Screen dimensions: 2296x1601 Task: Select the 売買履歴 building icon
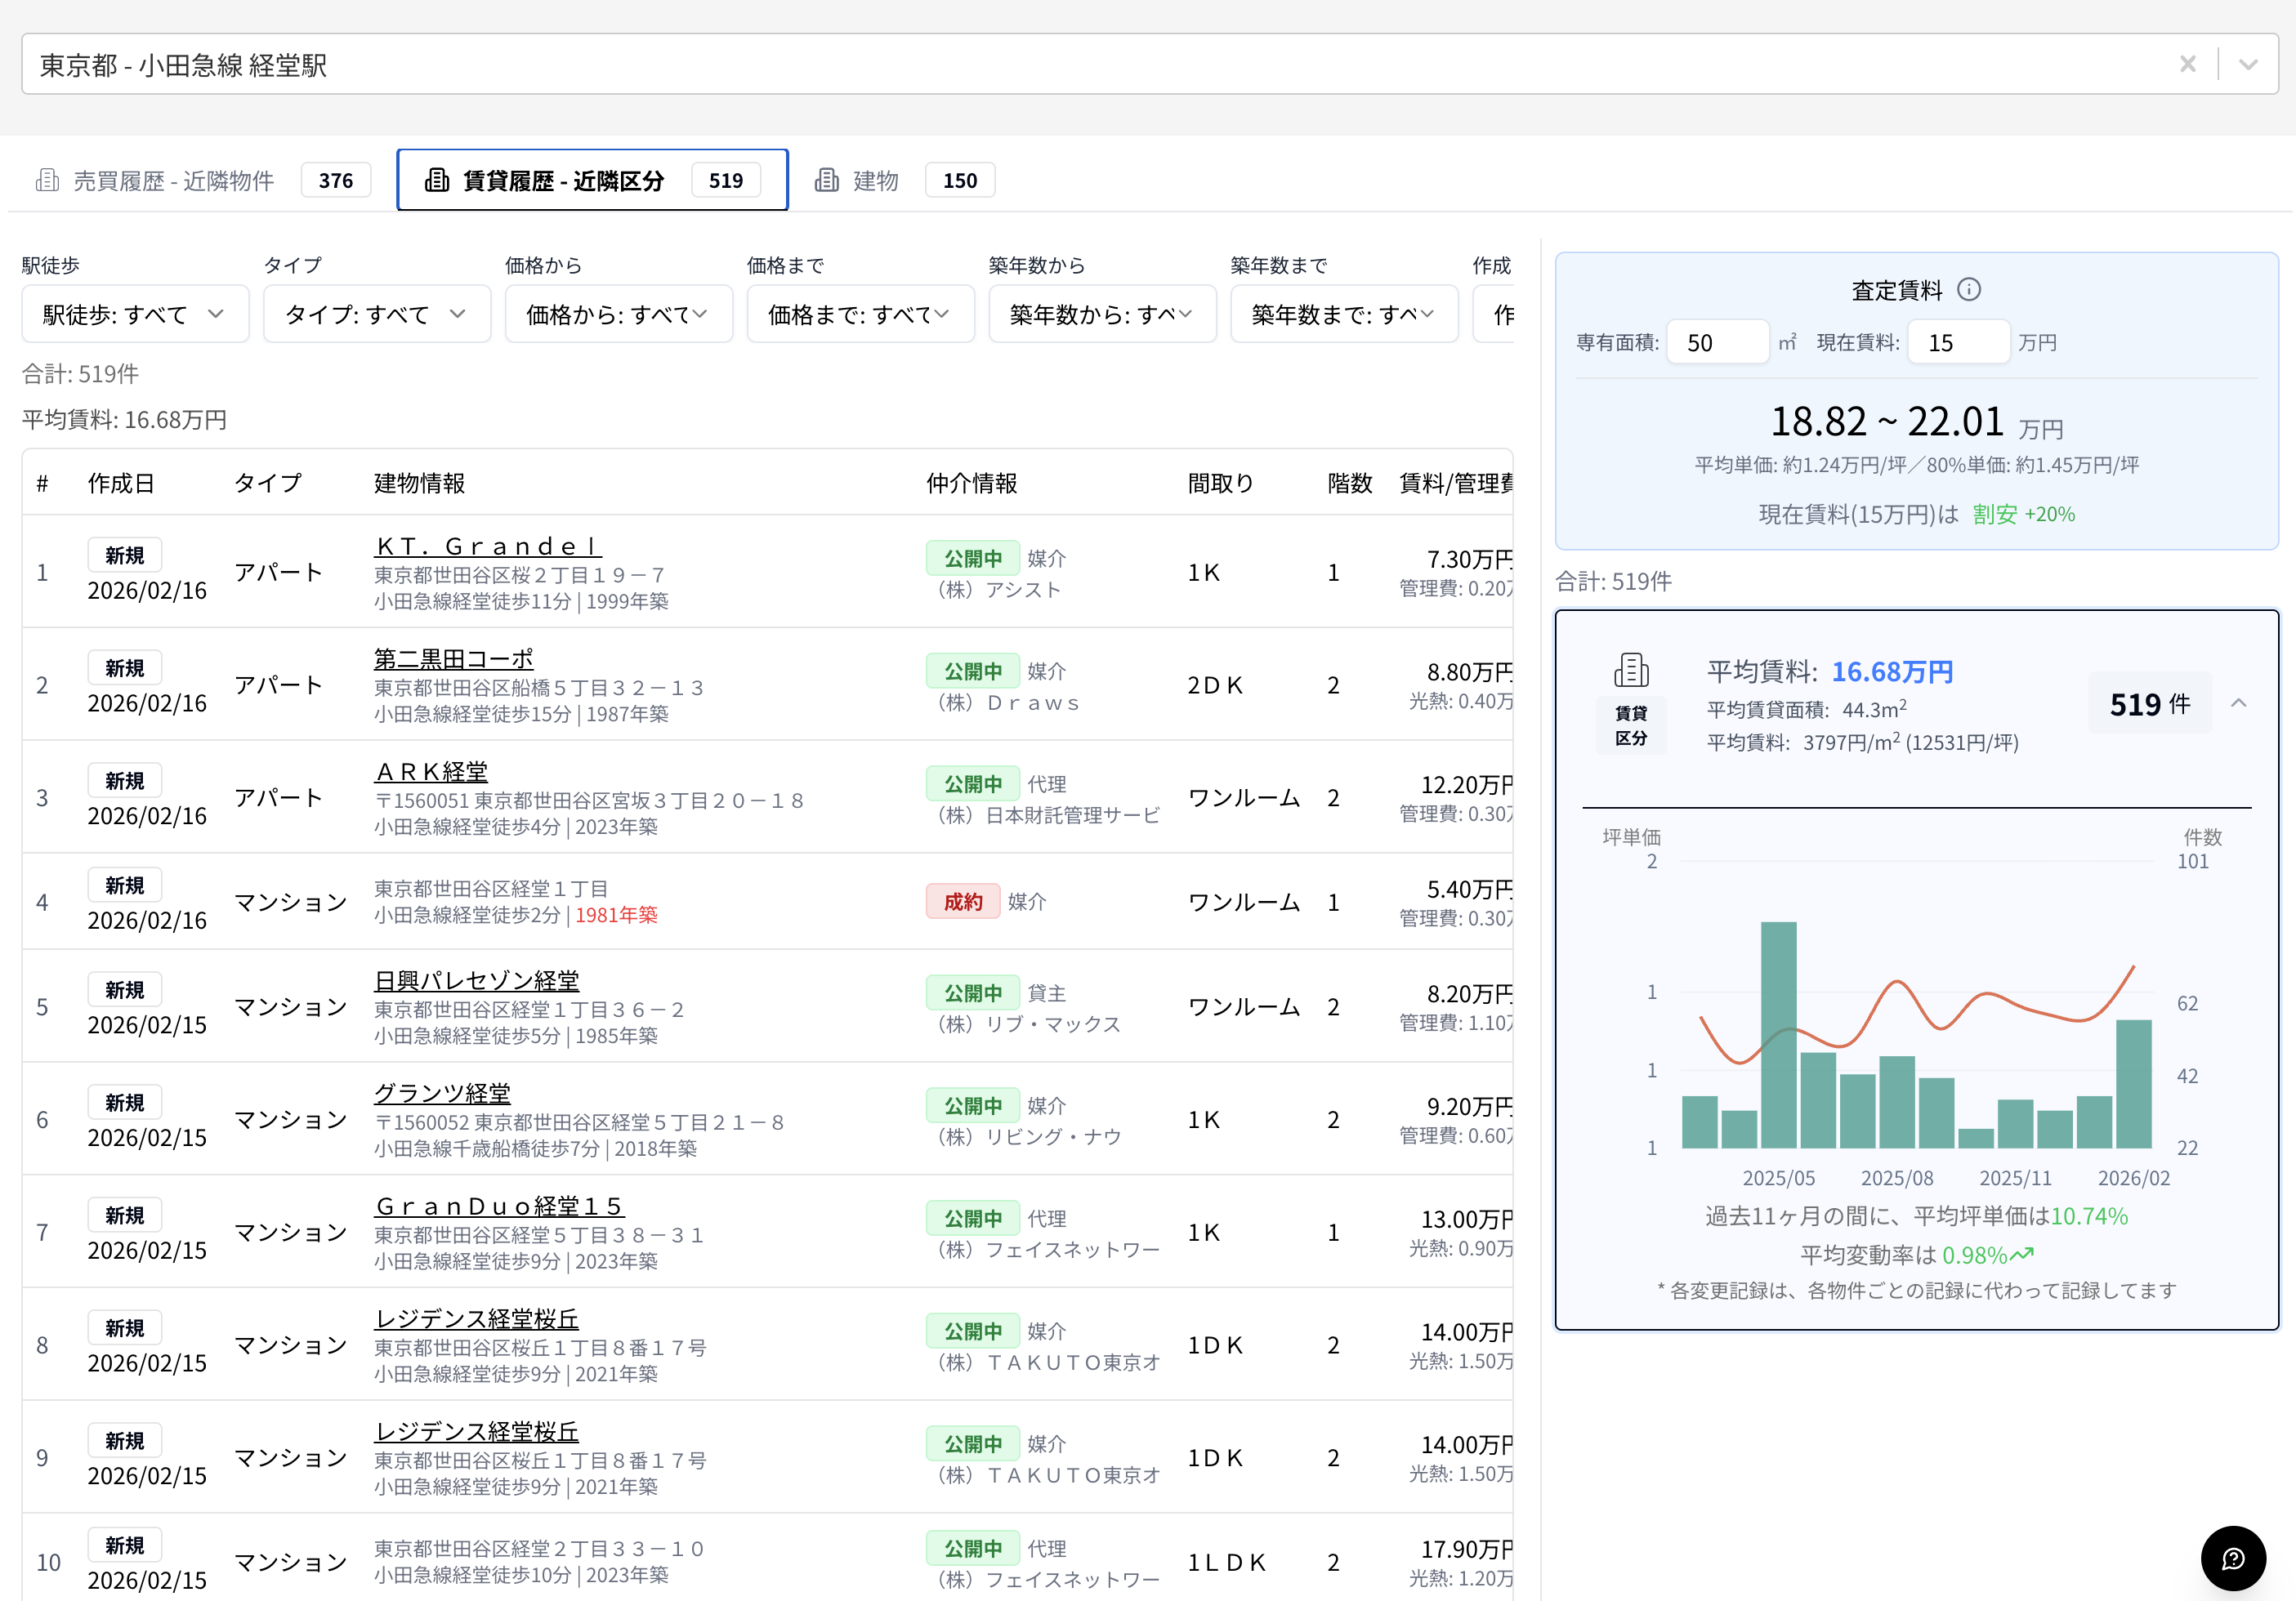click(x=47, y=180)
